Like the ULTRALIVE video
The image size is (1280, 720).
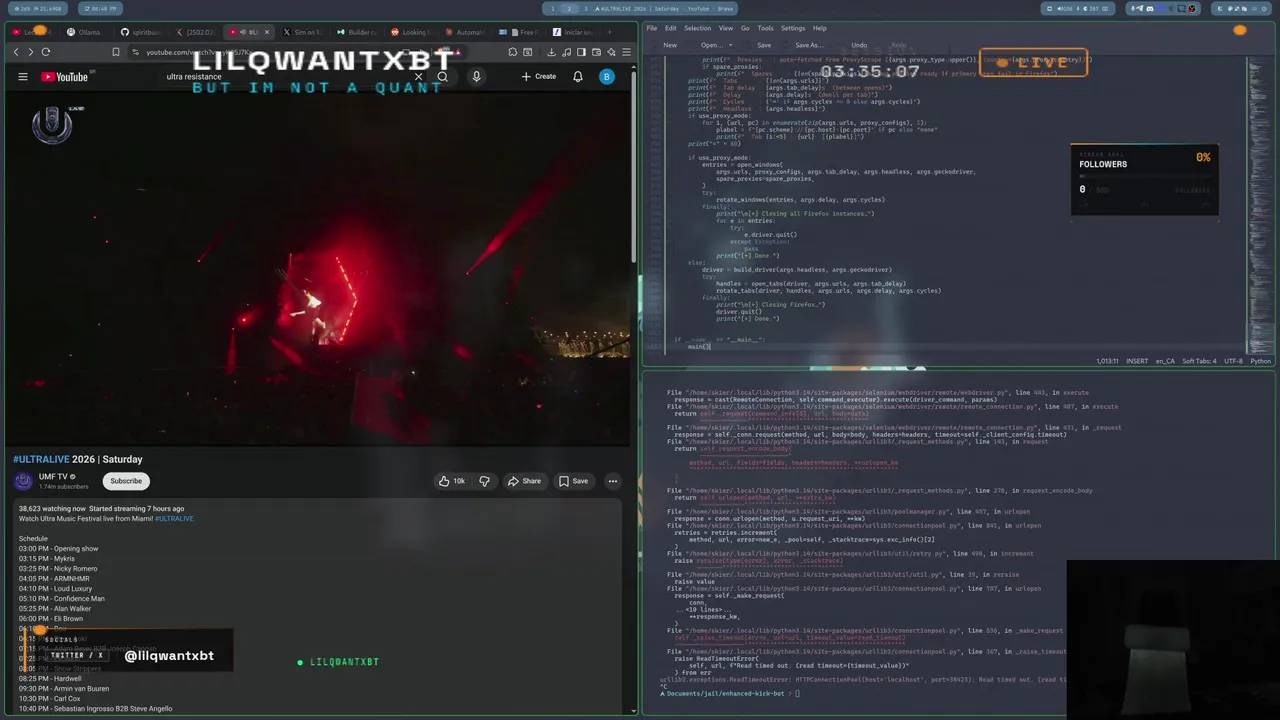452,481
